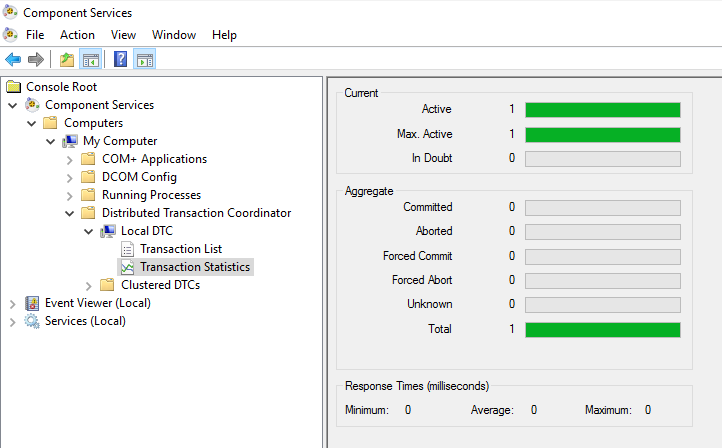Open the Window menu

[174, 35]
